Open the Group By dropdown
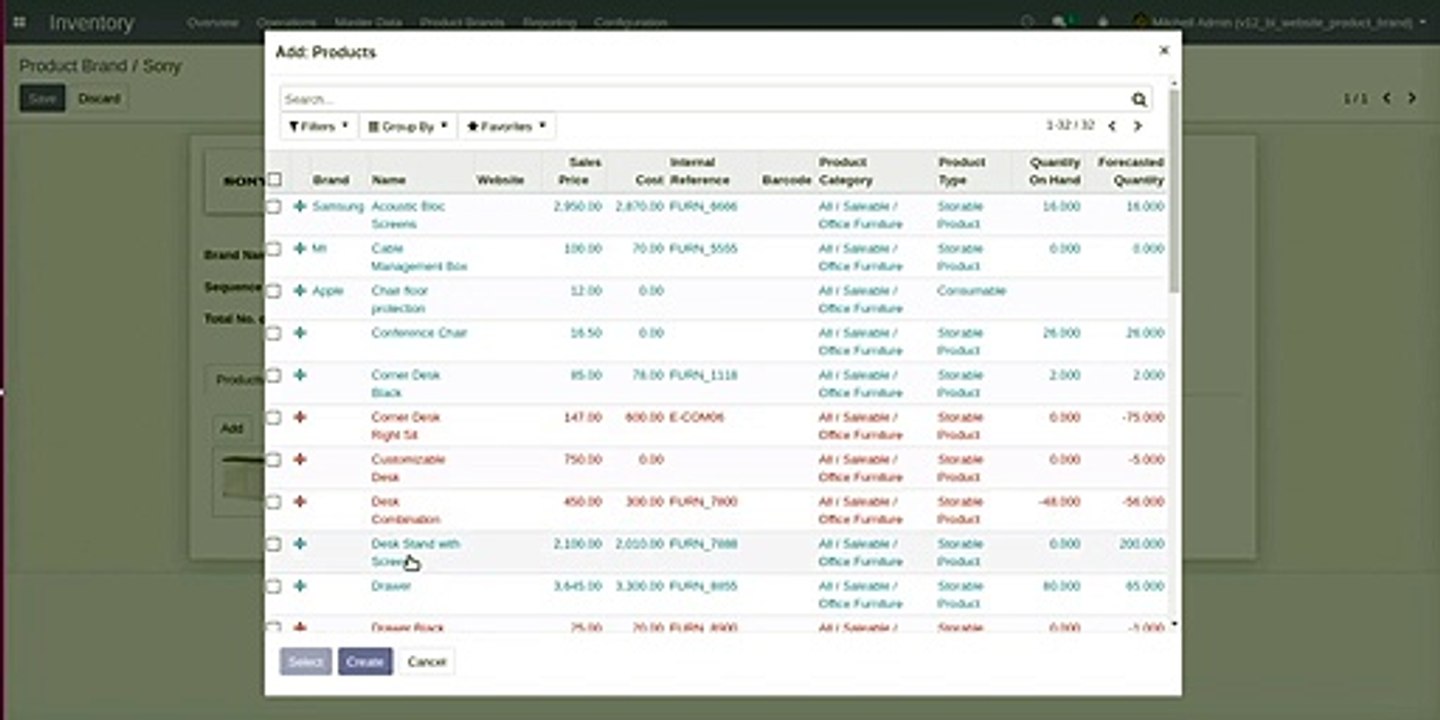This screenshot has width=1440, height=720. 408,127
